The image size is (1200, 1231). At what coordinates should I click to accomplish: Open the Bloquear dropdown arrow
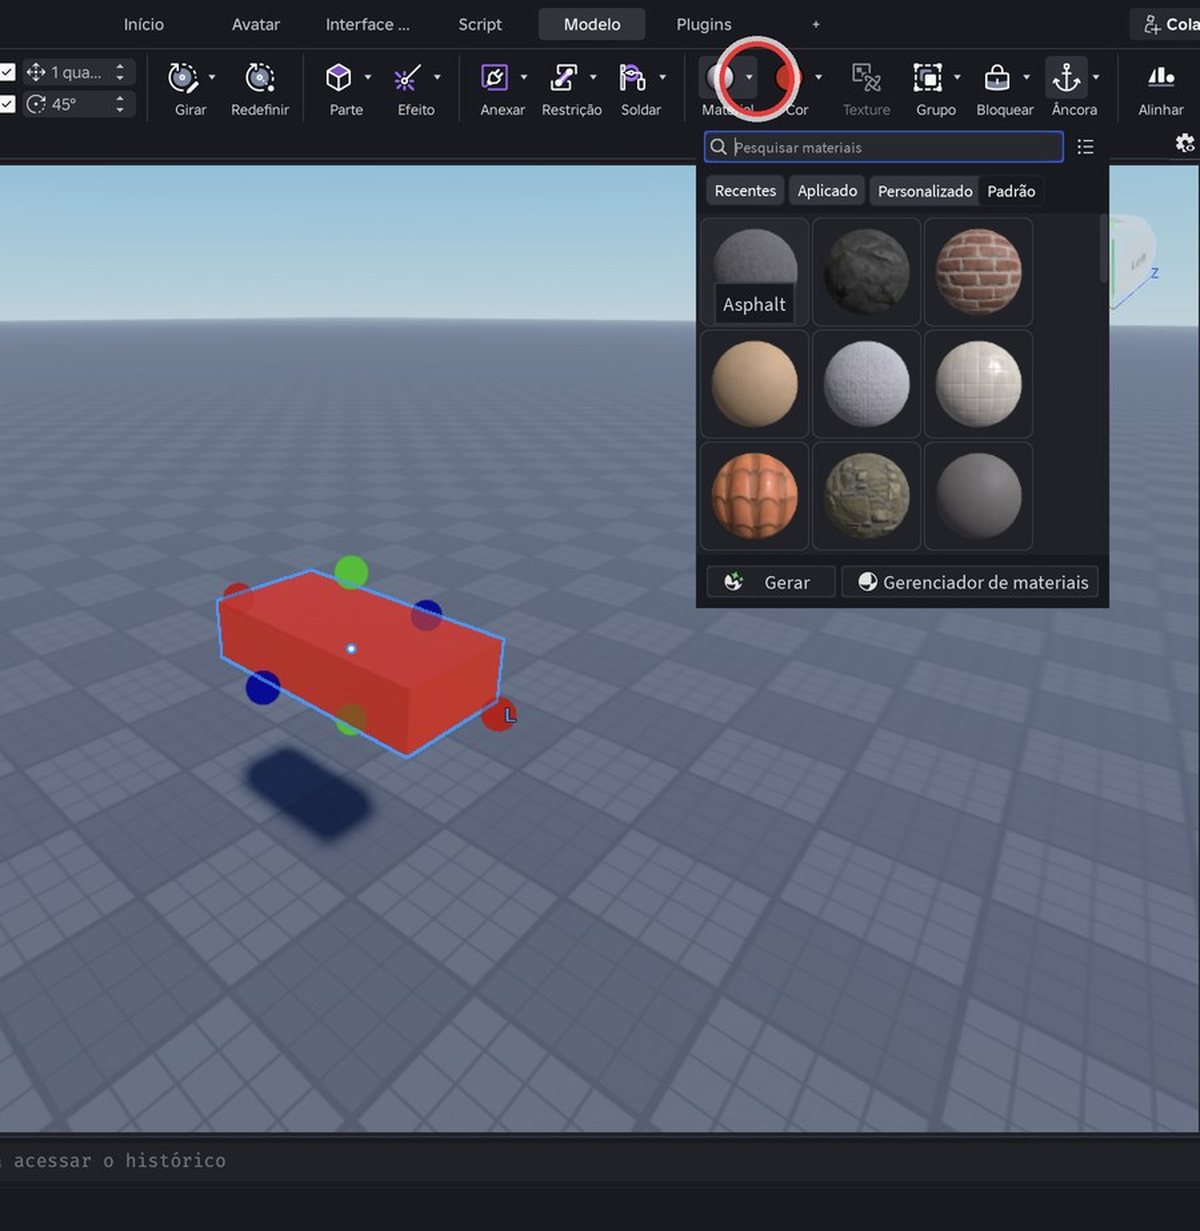[x=1027, y=77]
